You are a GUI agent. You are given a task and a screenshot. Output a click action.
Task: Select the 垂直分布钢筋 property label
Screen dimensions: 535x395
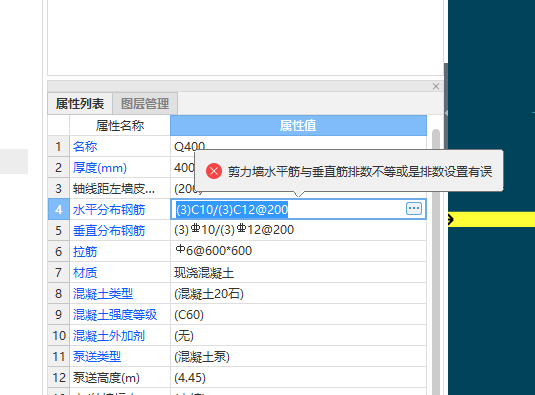[x=109, y=231]
